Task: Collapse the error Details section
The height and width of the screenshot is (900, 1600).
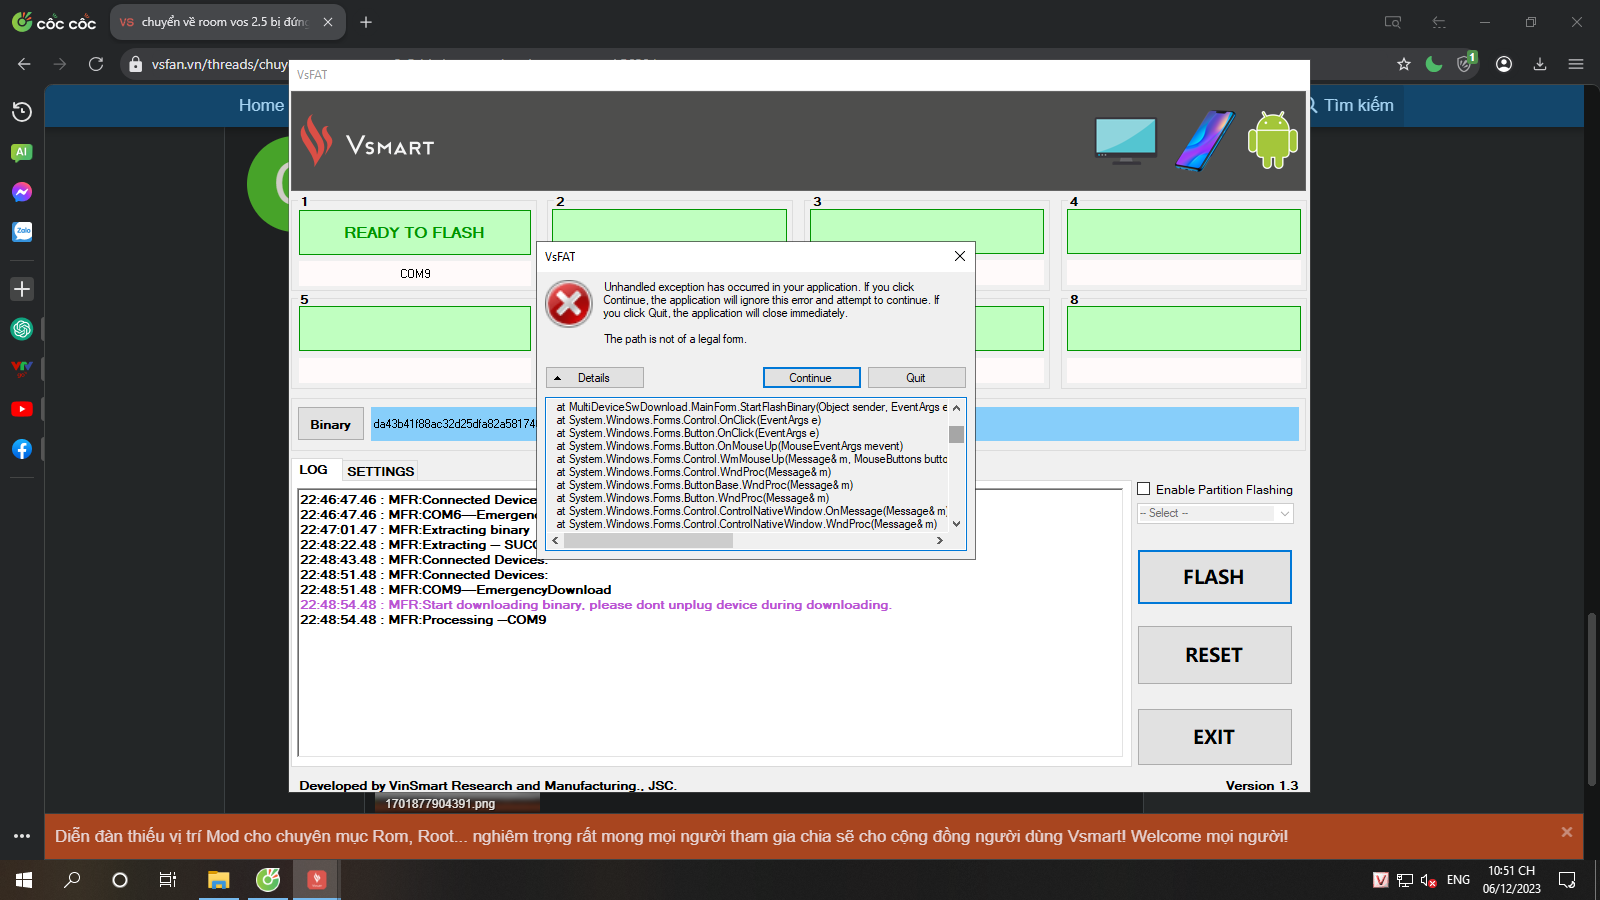Action: (x=595, y=378)
